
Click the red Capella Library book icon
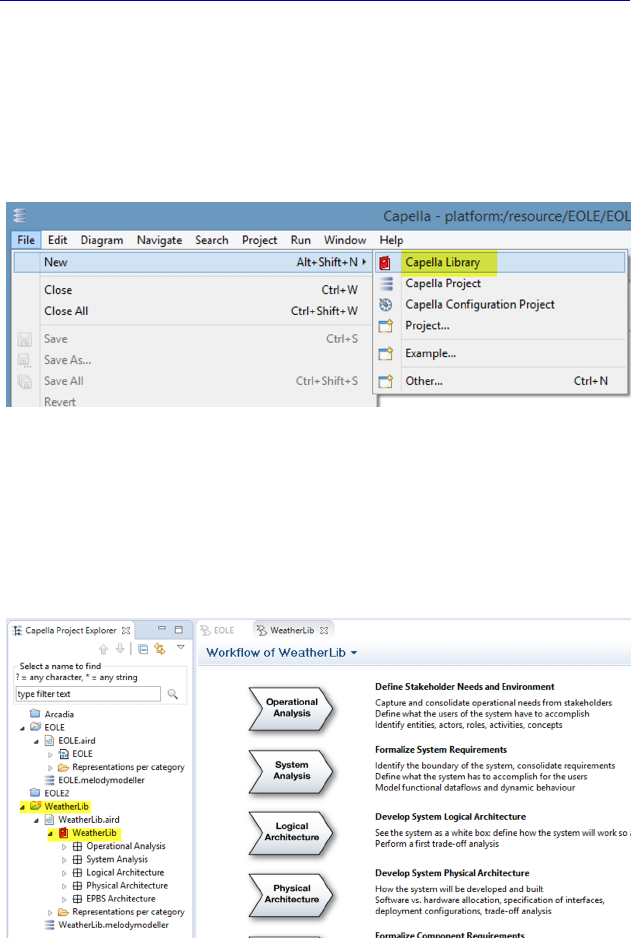tap(385, 263)
